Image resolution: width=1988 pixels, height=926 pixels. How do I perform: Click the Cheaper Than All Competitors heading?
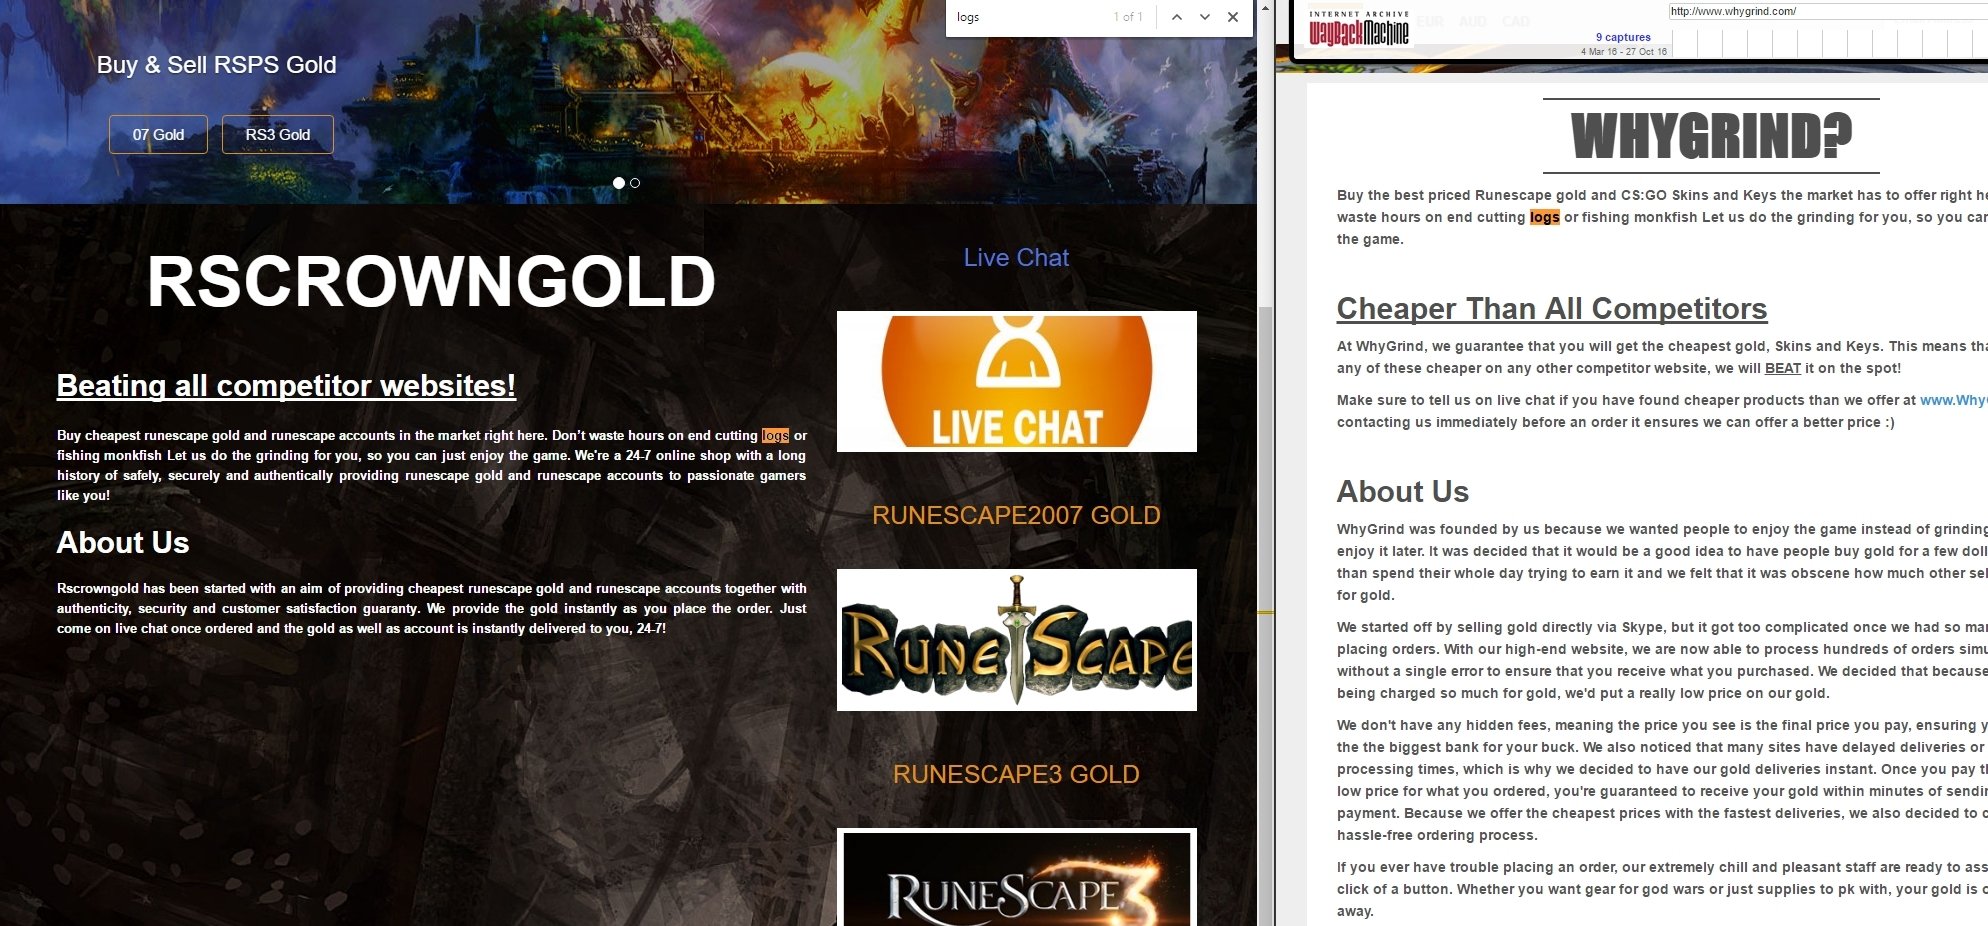click(1552, 308)
